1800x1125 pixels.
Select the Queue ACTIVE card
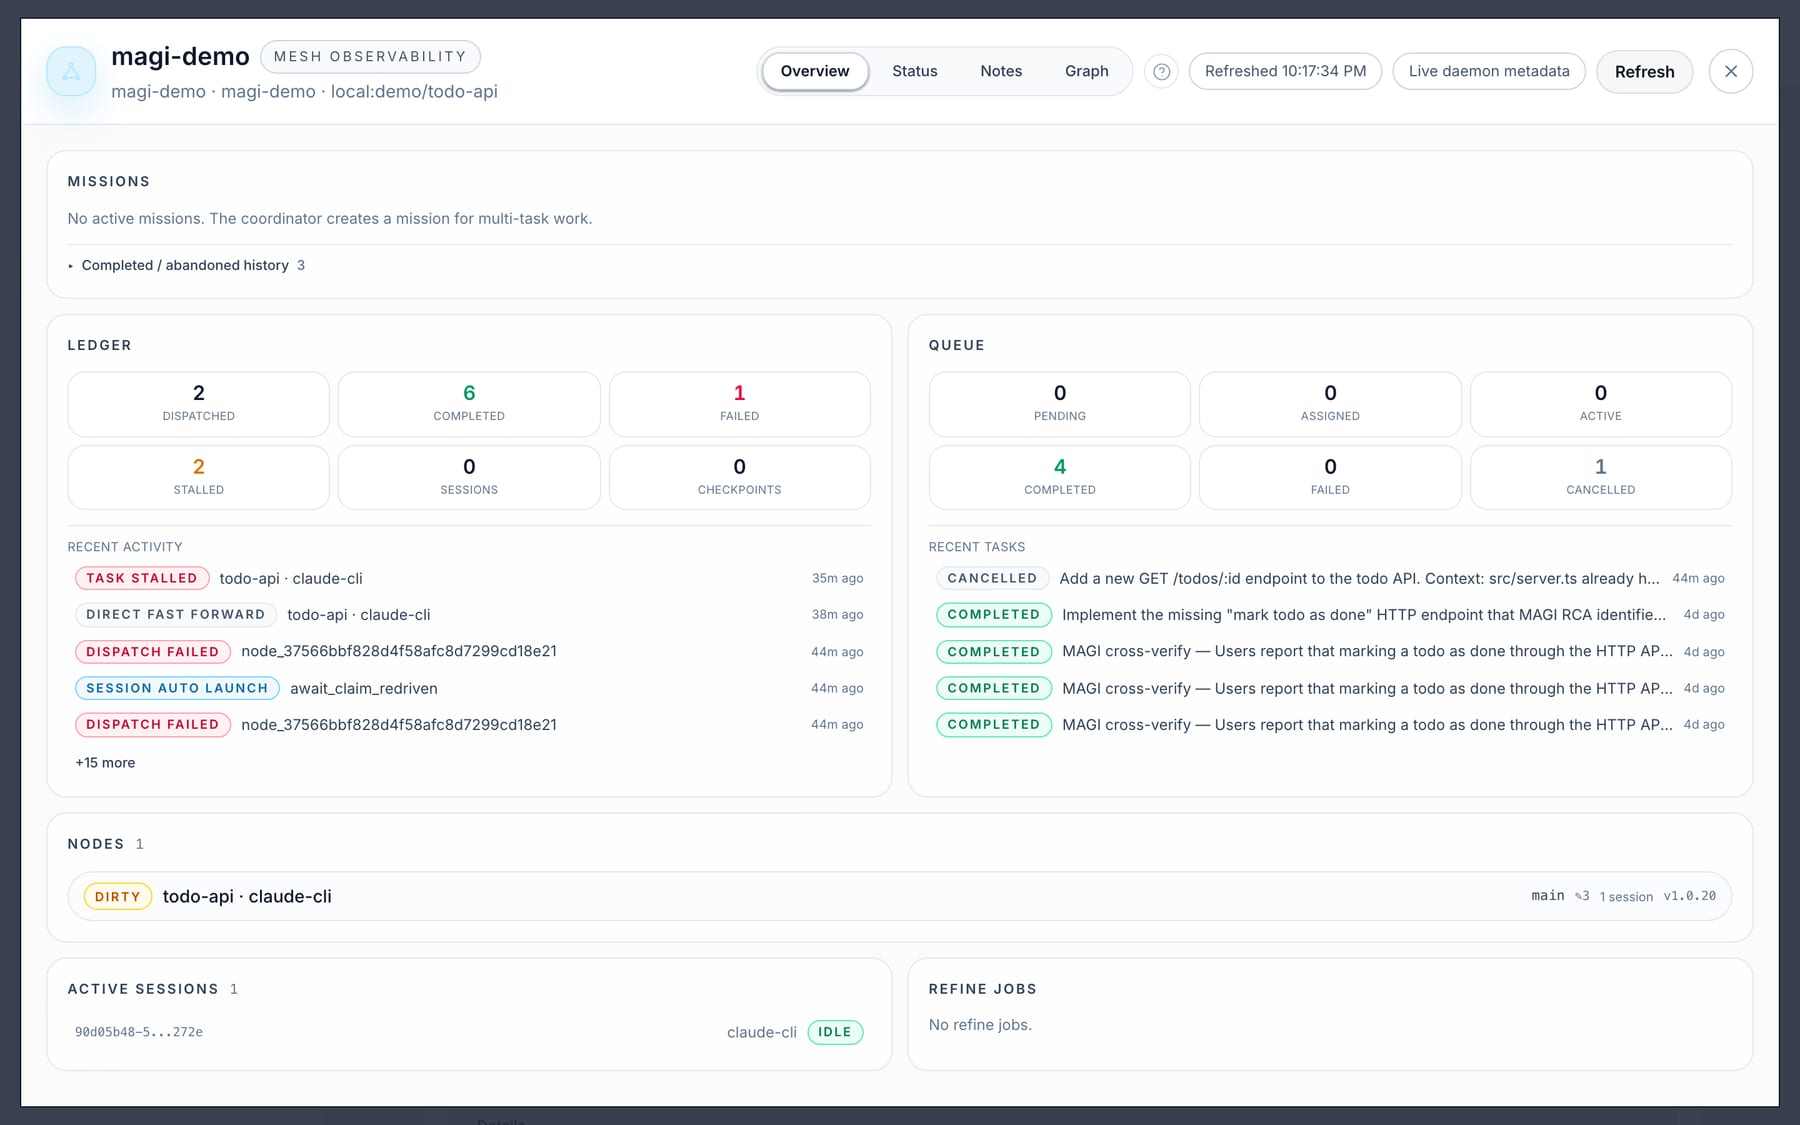point(1601,404)
